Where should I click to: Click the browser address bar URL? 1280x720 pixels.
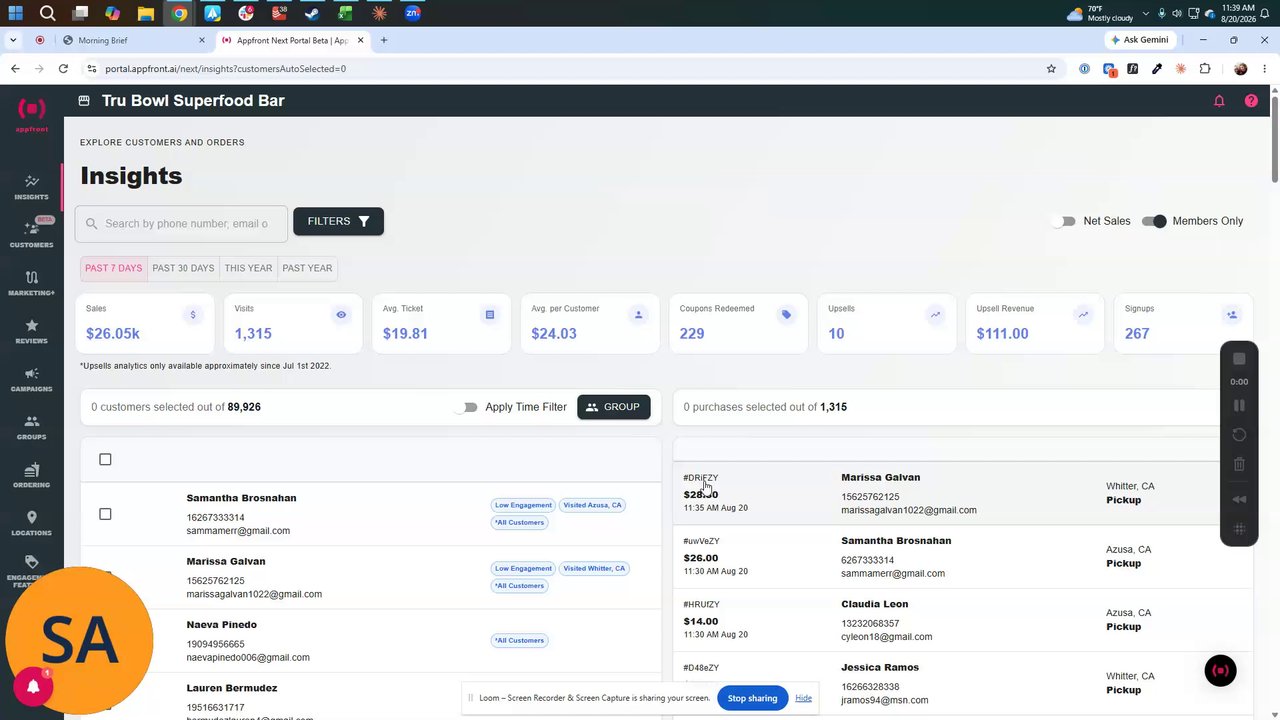click(226, 69)
